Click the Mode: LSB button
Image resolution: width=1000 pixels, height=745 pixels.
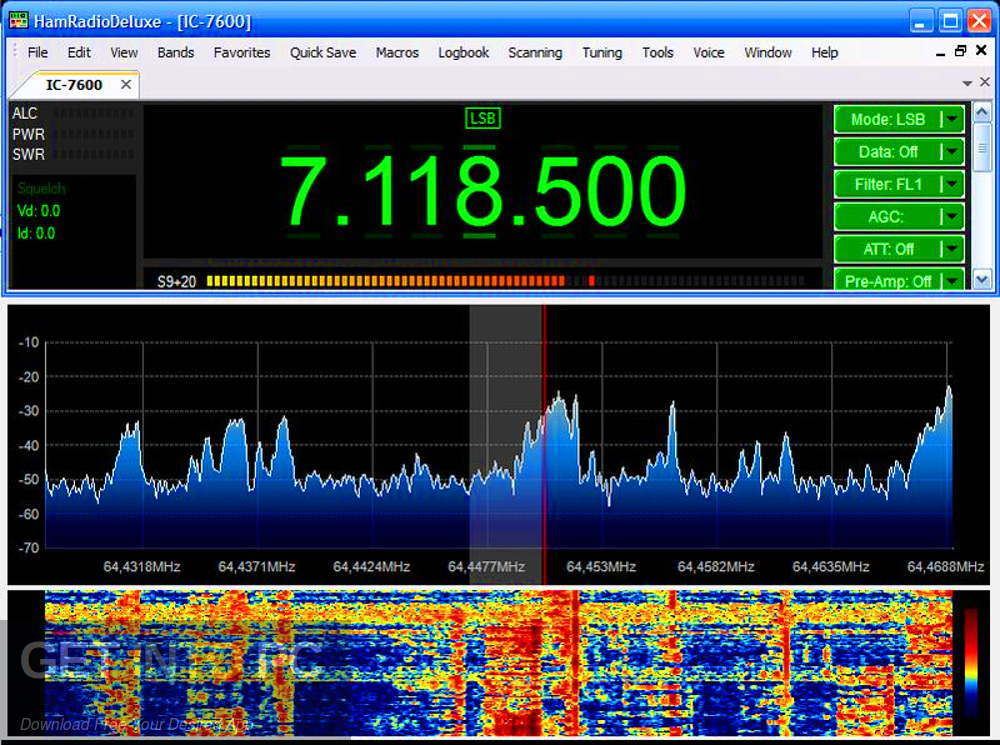888,119
